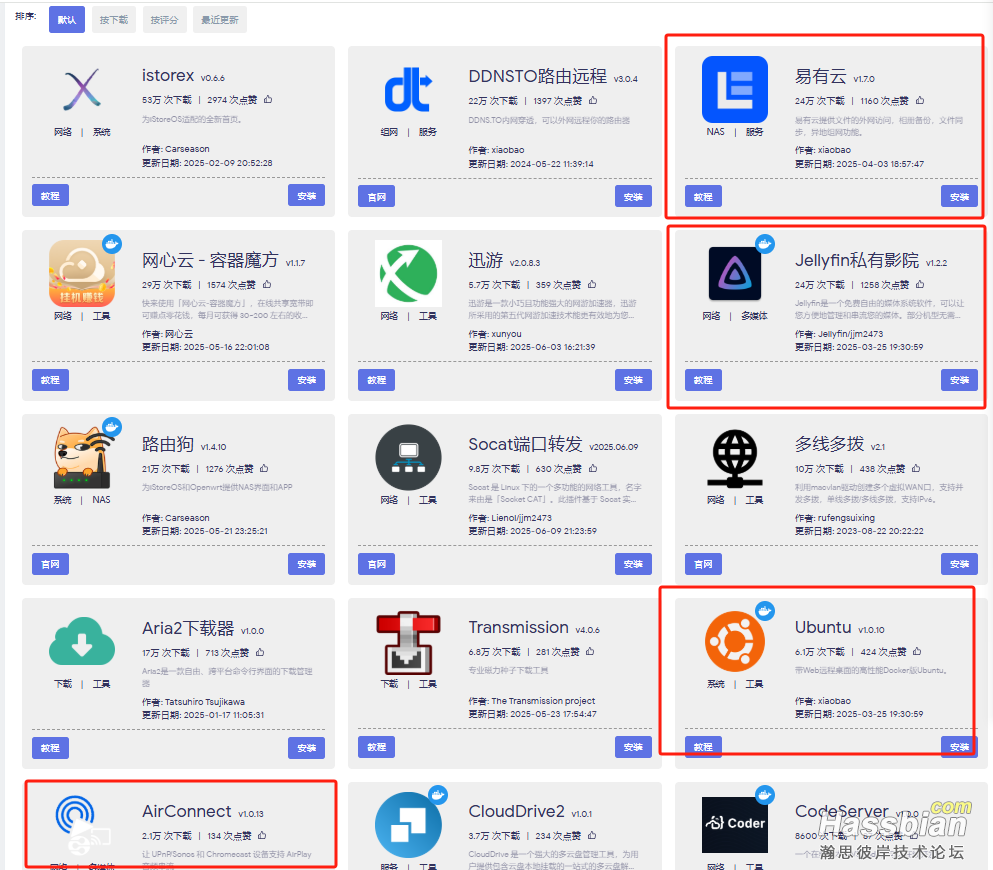Open the istorex app icon

tap(82, 89)
